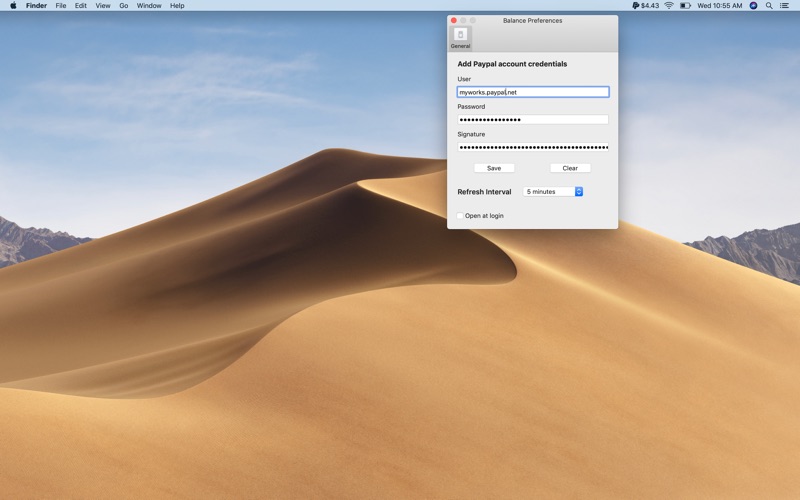Viewport: 800px width, 500px height.
Task: Open the Finder menu
Action: 36,6
